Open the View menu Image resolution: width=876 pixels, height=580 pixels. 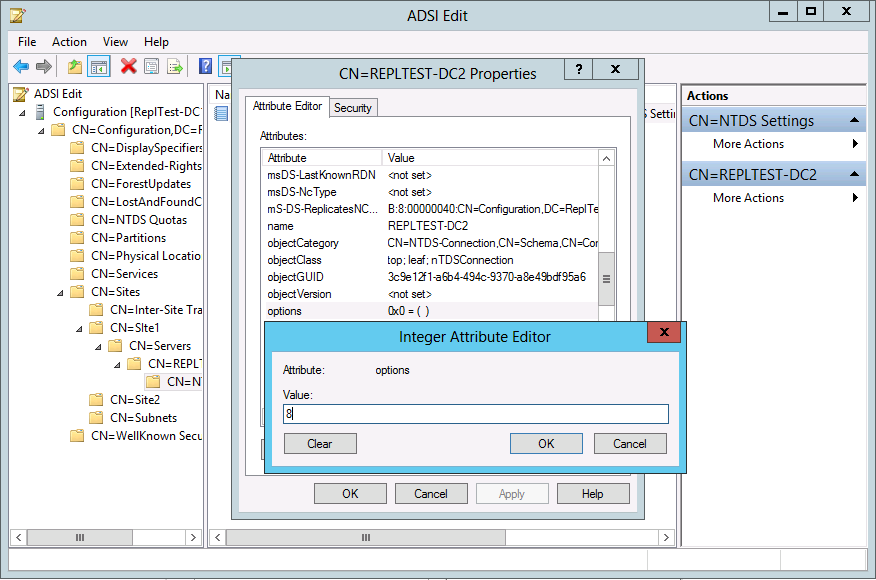115,42
